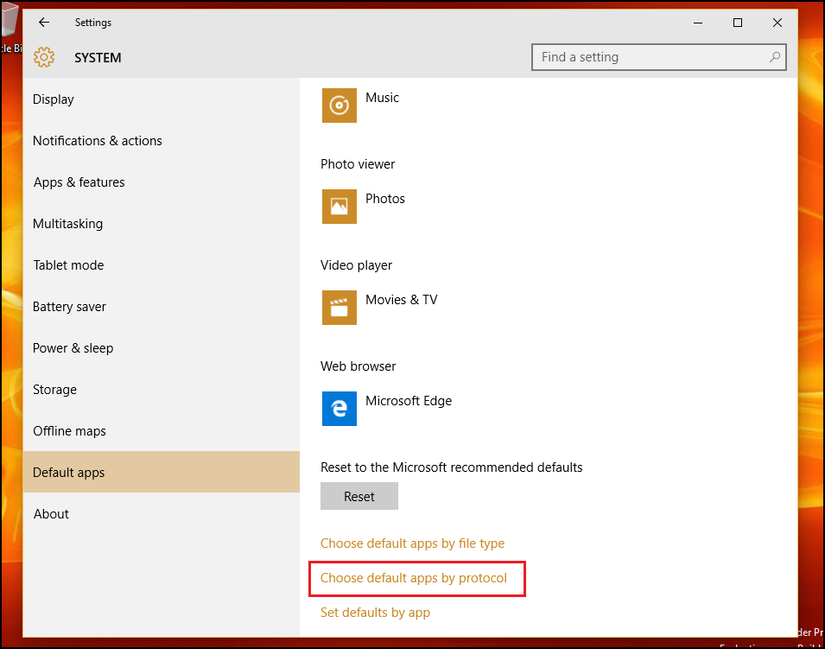Maximize the Settings window
The width and height of the screenshot is (825, 649).
737,22
